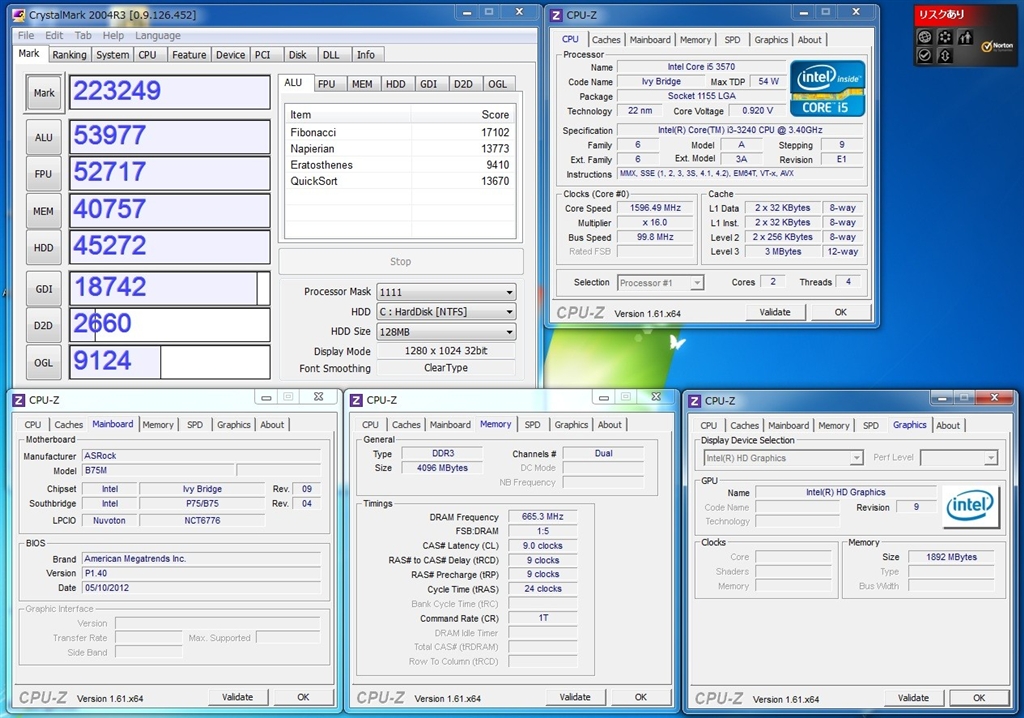1024x718 pixels.
Task: Click the Mark total score field 223249
Action: (x=170, y=91)
